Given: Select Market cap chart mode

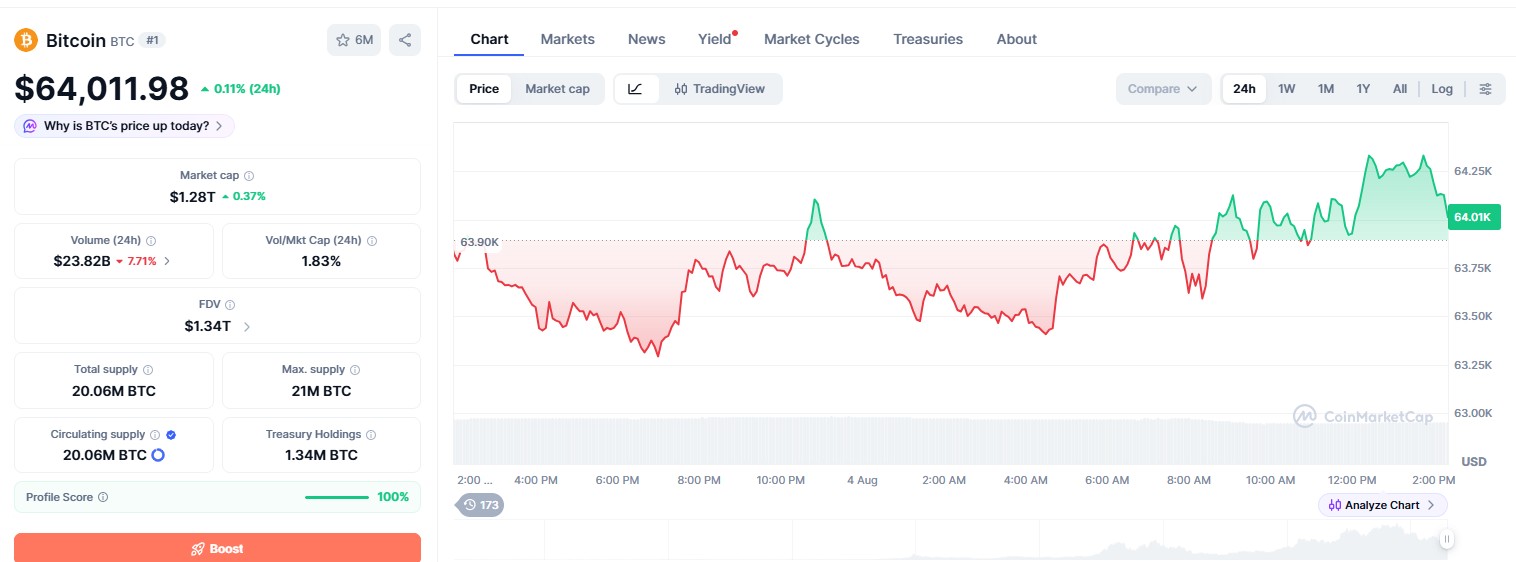Looking at the screenshot, I should (557, 89).
